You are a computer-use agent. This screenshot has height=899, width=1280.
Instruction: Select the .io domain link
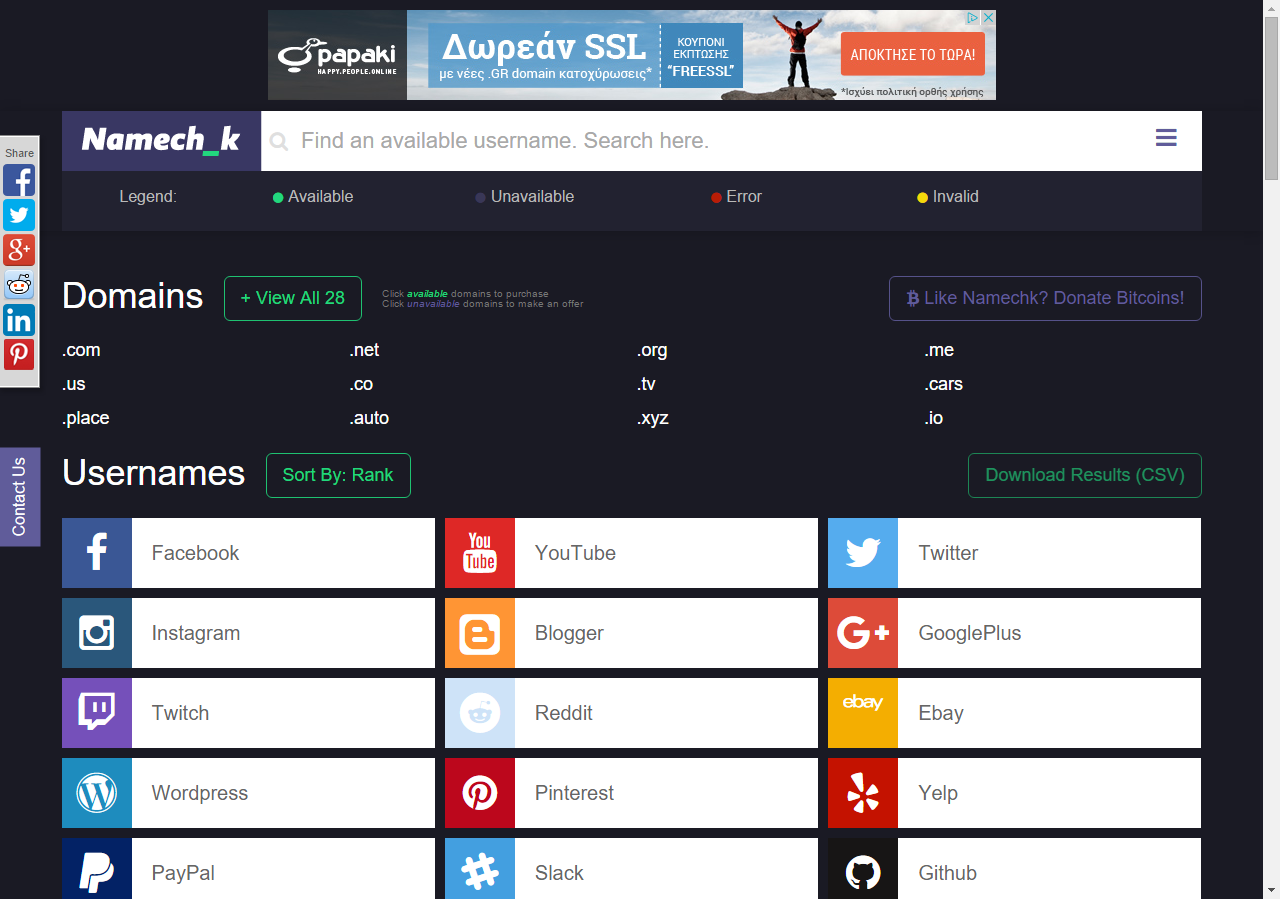pyautogui.click(x=934, y=418)
